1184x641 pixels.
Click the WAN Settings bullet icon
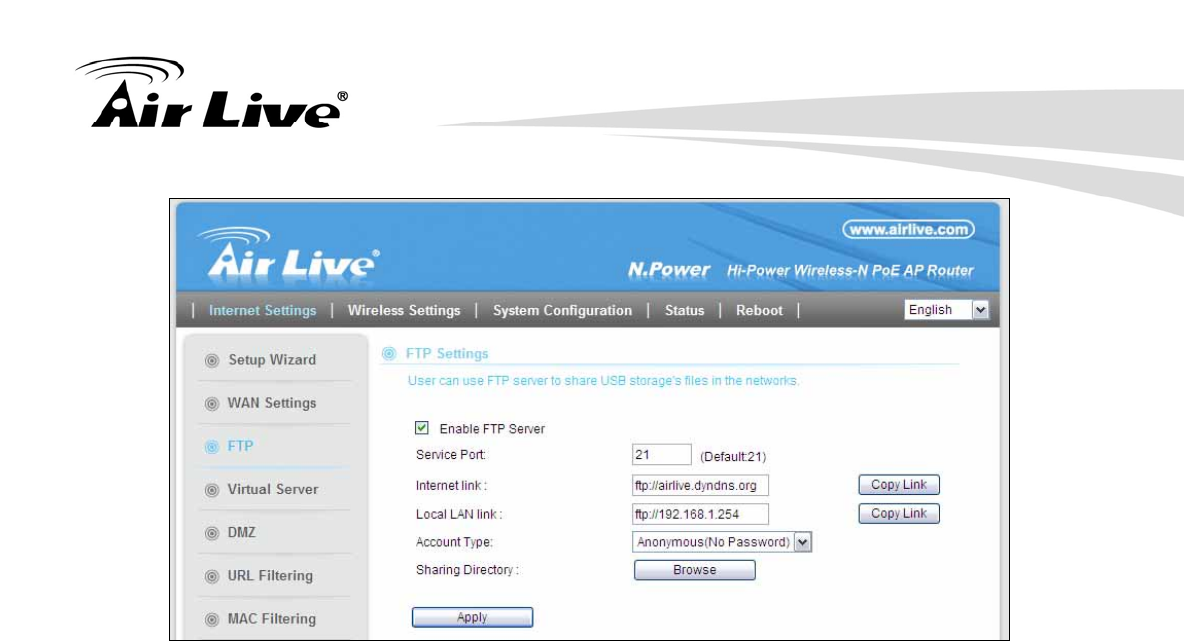click(x=212, y=404)
